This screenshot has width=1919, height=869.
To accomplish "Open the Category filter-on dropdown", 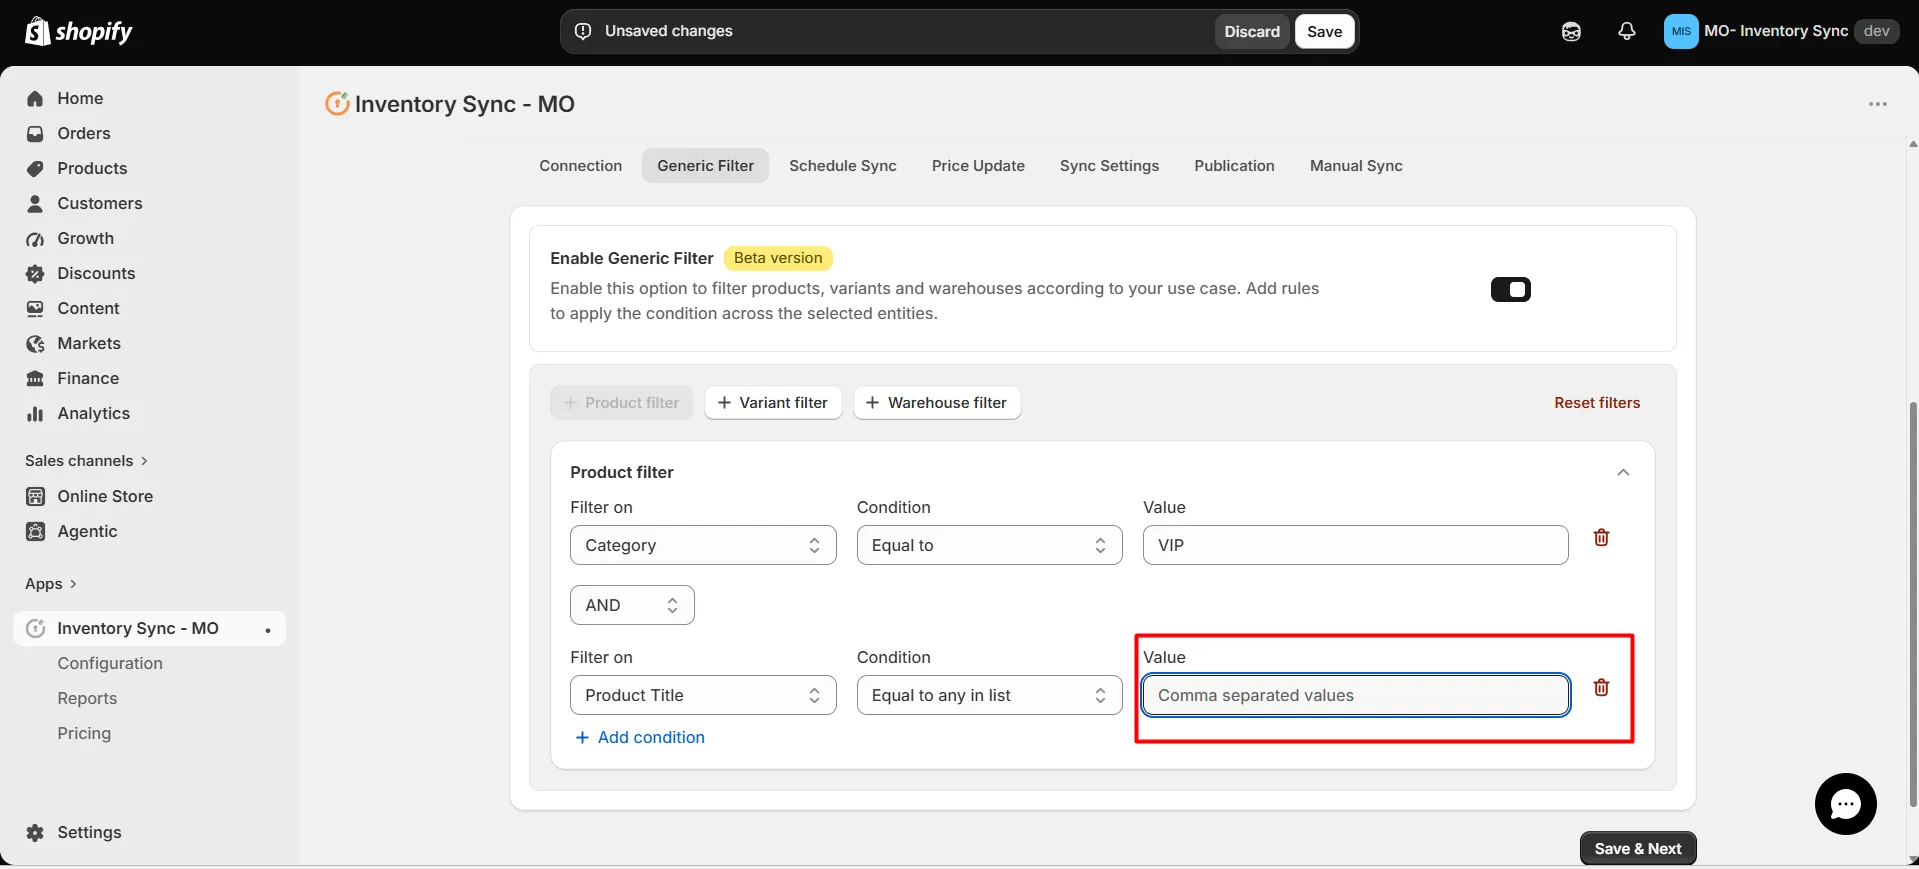I will point(703,545).
